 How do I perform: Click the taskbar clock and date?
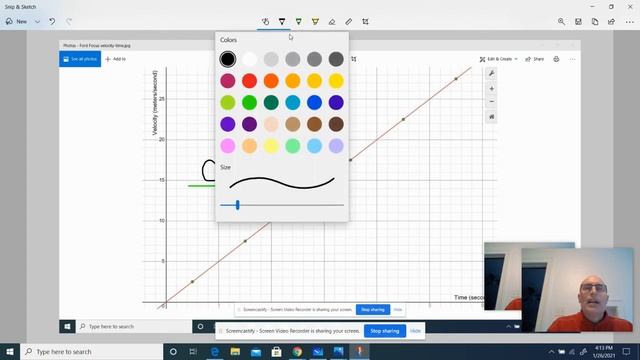[x=604, y=351]
